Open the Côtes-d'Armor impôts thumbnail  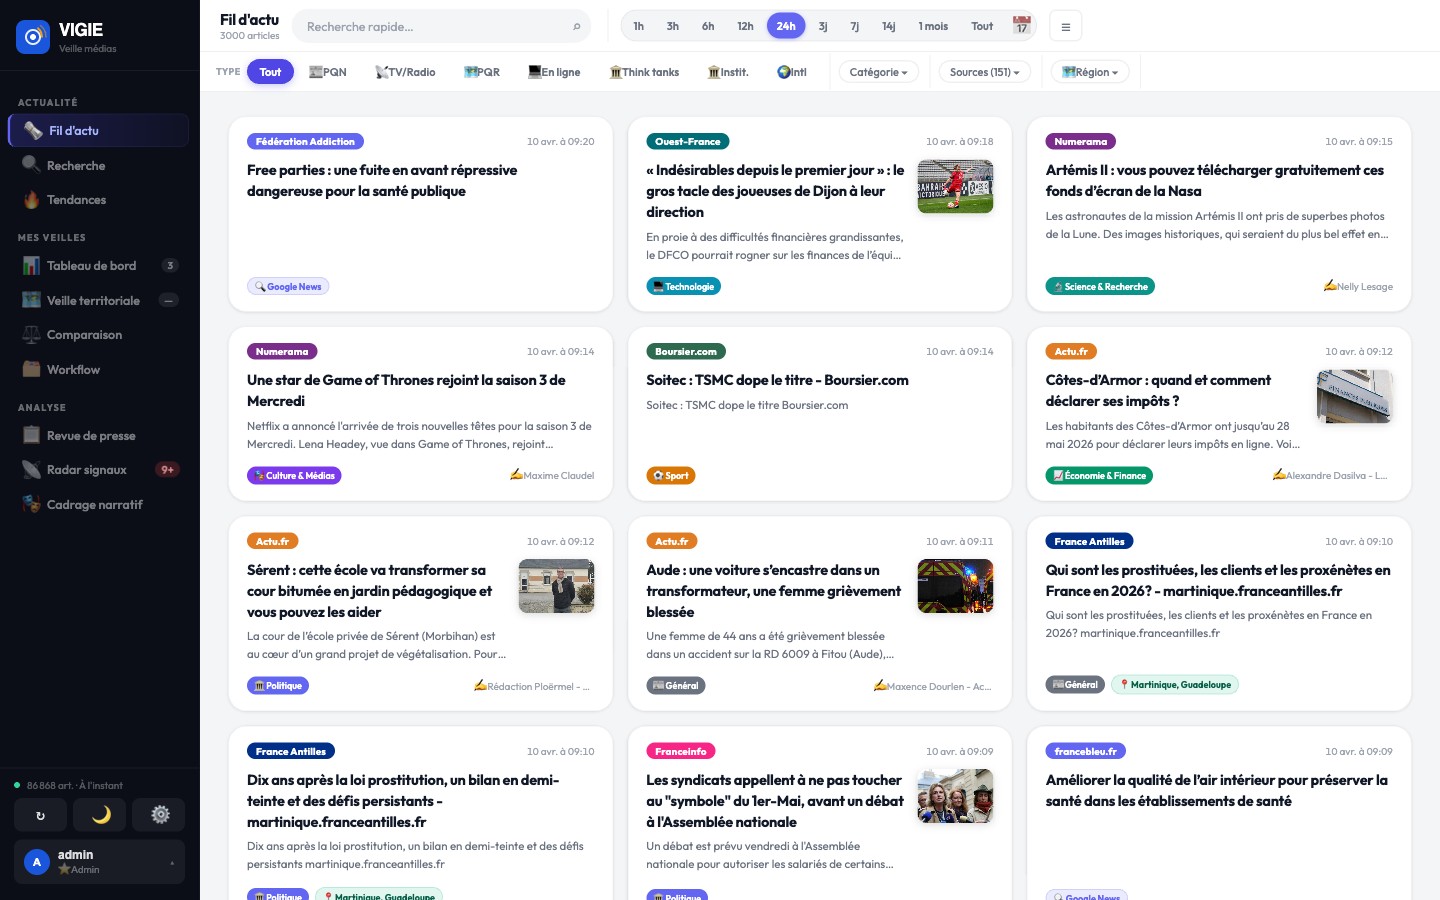(1355, 396)
